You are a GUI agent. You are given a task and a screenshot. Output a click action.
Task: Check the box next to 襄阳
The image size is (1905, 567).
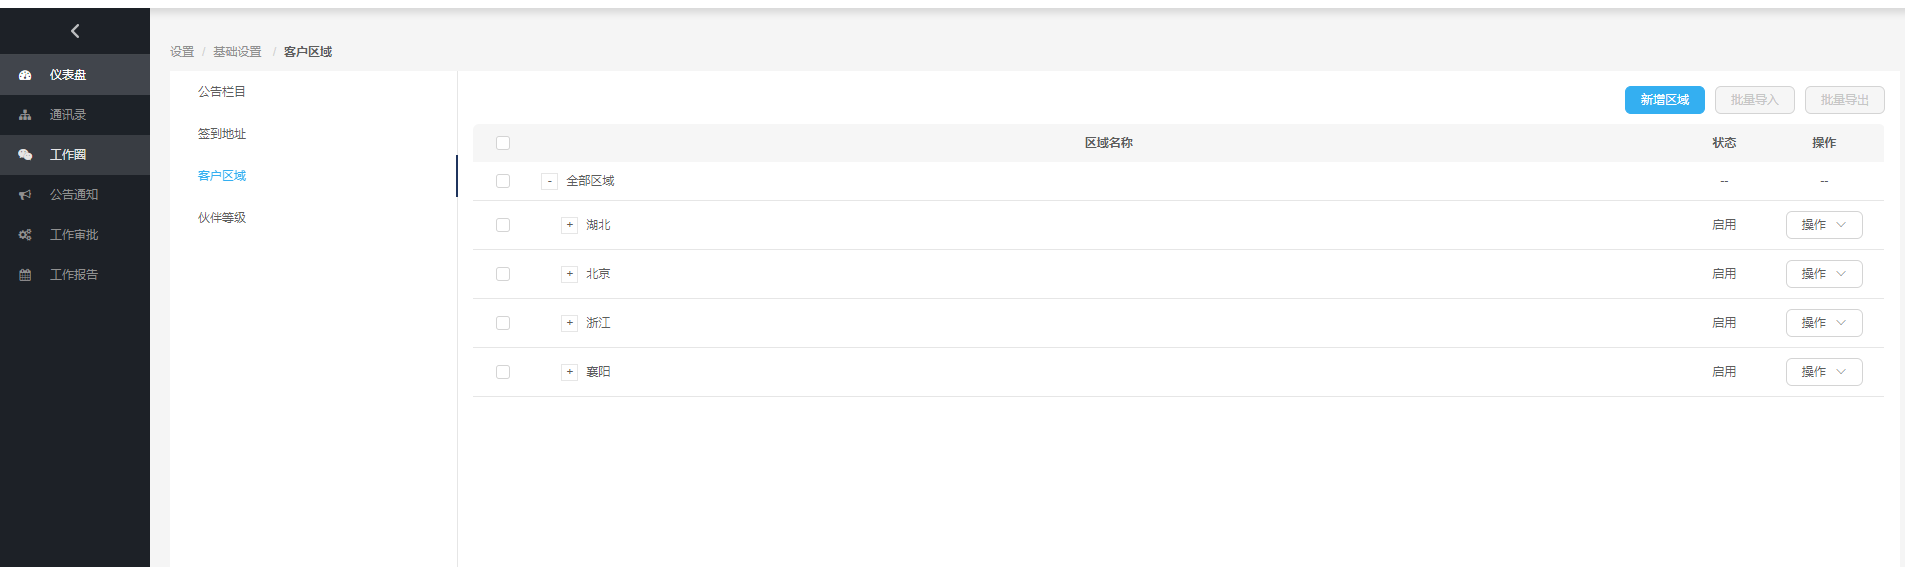503,372
